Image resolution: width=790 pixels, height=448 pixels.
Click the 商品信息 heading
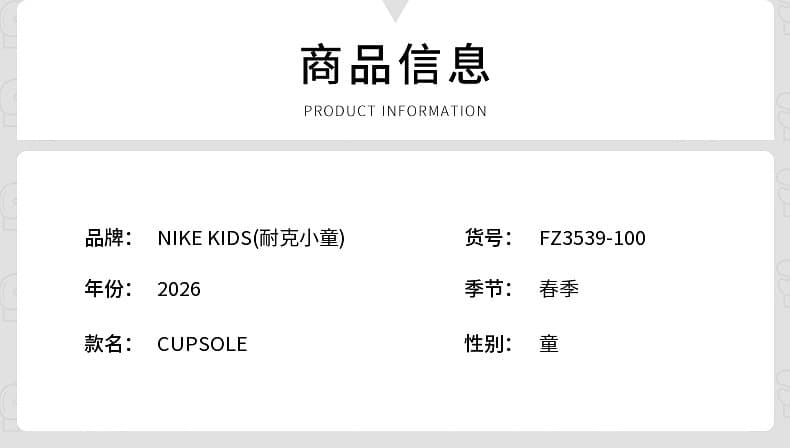click(395, 63)
